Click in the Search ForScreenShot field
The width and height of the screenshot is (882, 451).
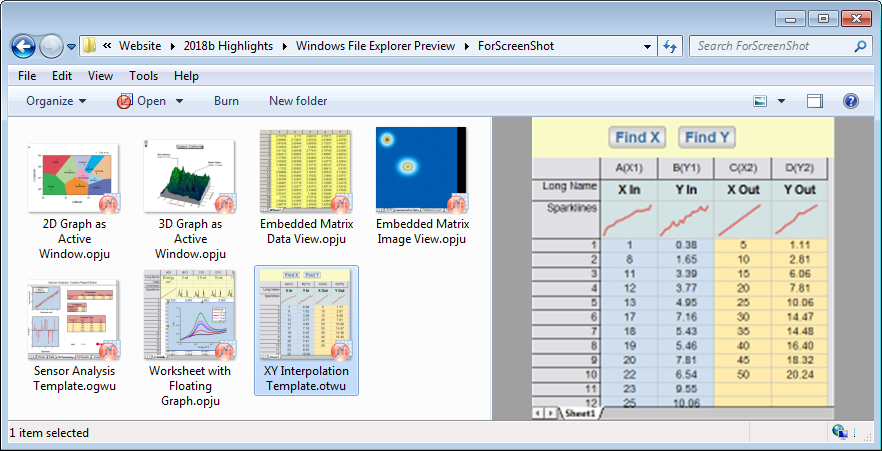pos(770,46)
